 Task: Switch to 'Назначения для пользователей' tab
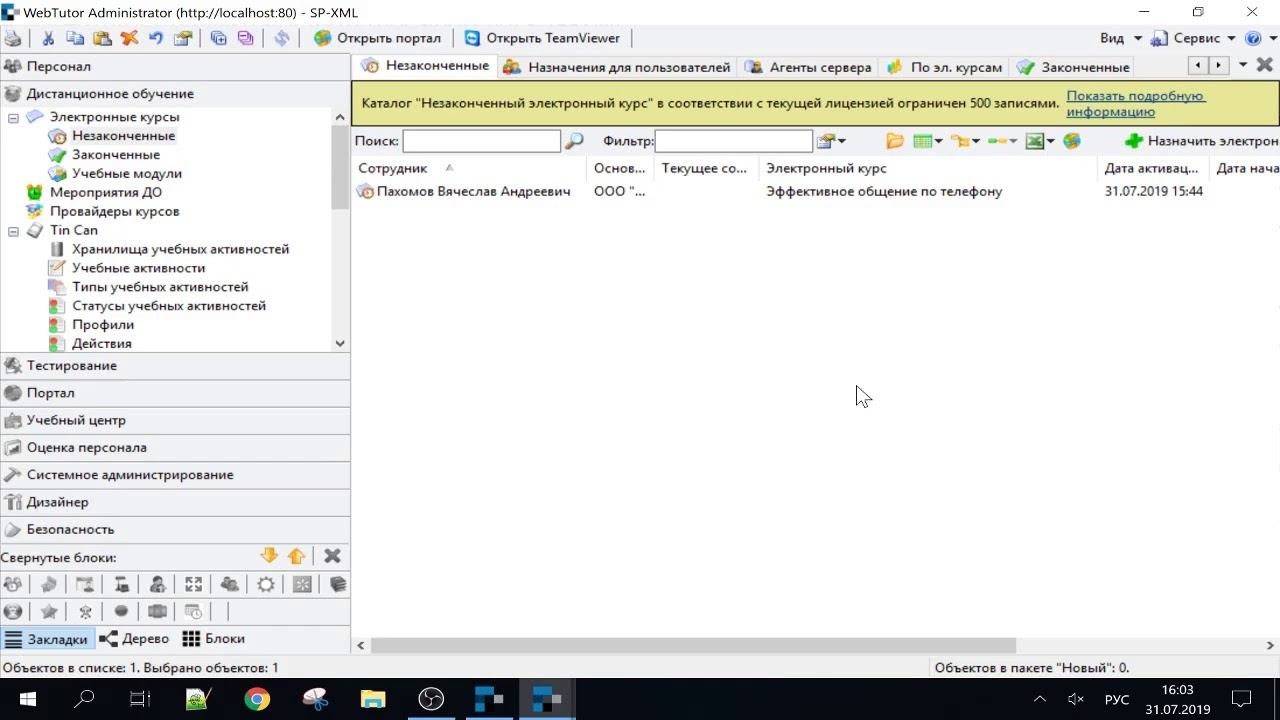[617, 67]
